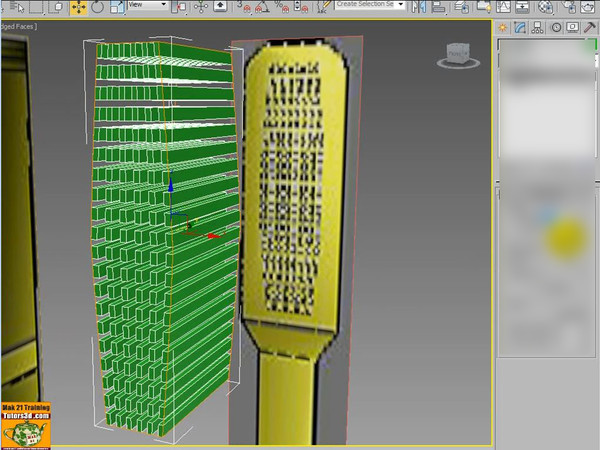The width and height of the screenshot is (600, 450).
Task: Enable Select and Manipulate tool
Action: (201, 7)
